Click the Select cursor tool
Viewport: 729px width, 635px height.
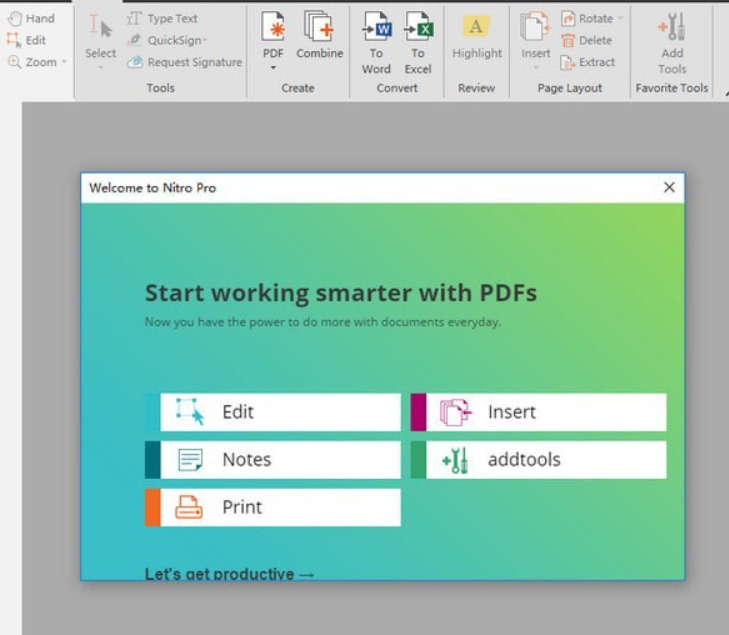(100, 42)
